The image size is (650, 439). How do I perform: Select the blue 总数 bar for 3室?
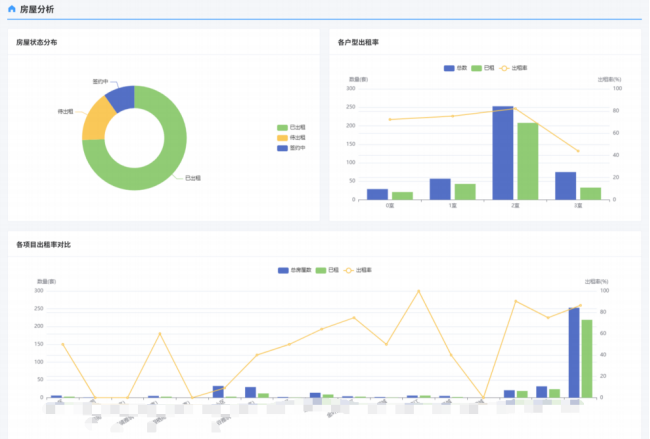click(x=565, y=186)
